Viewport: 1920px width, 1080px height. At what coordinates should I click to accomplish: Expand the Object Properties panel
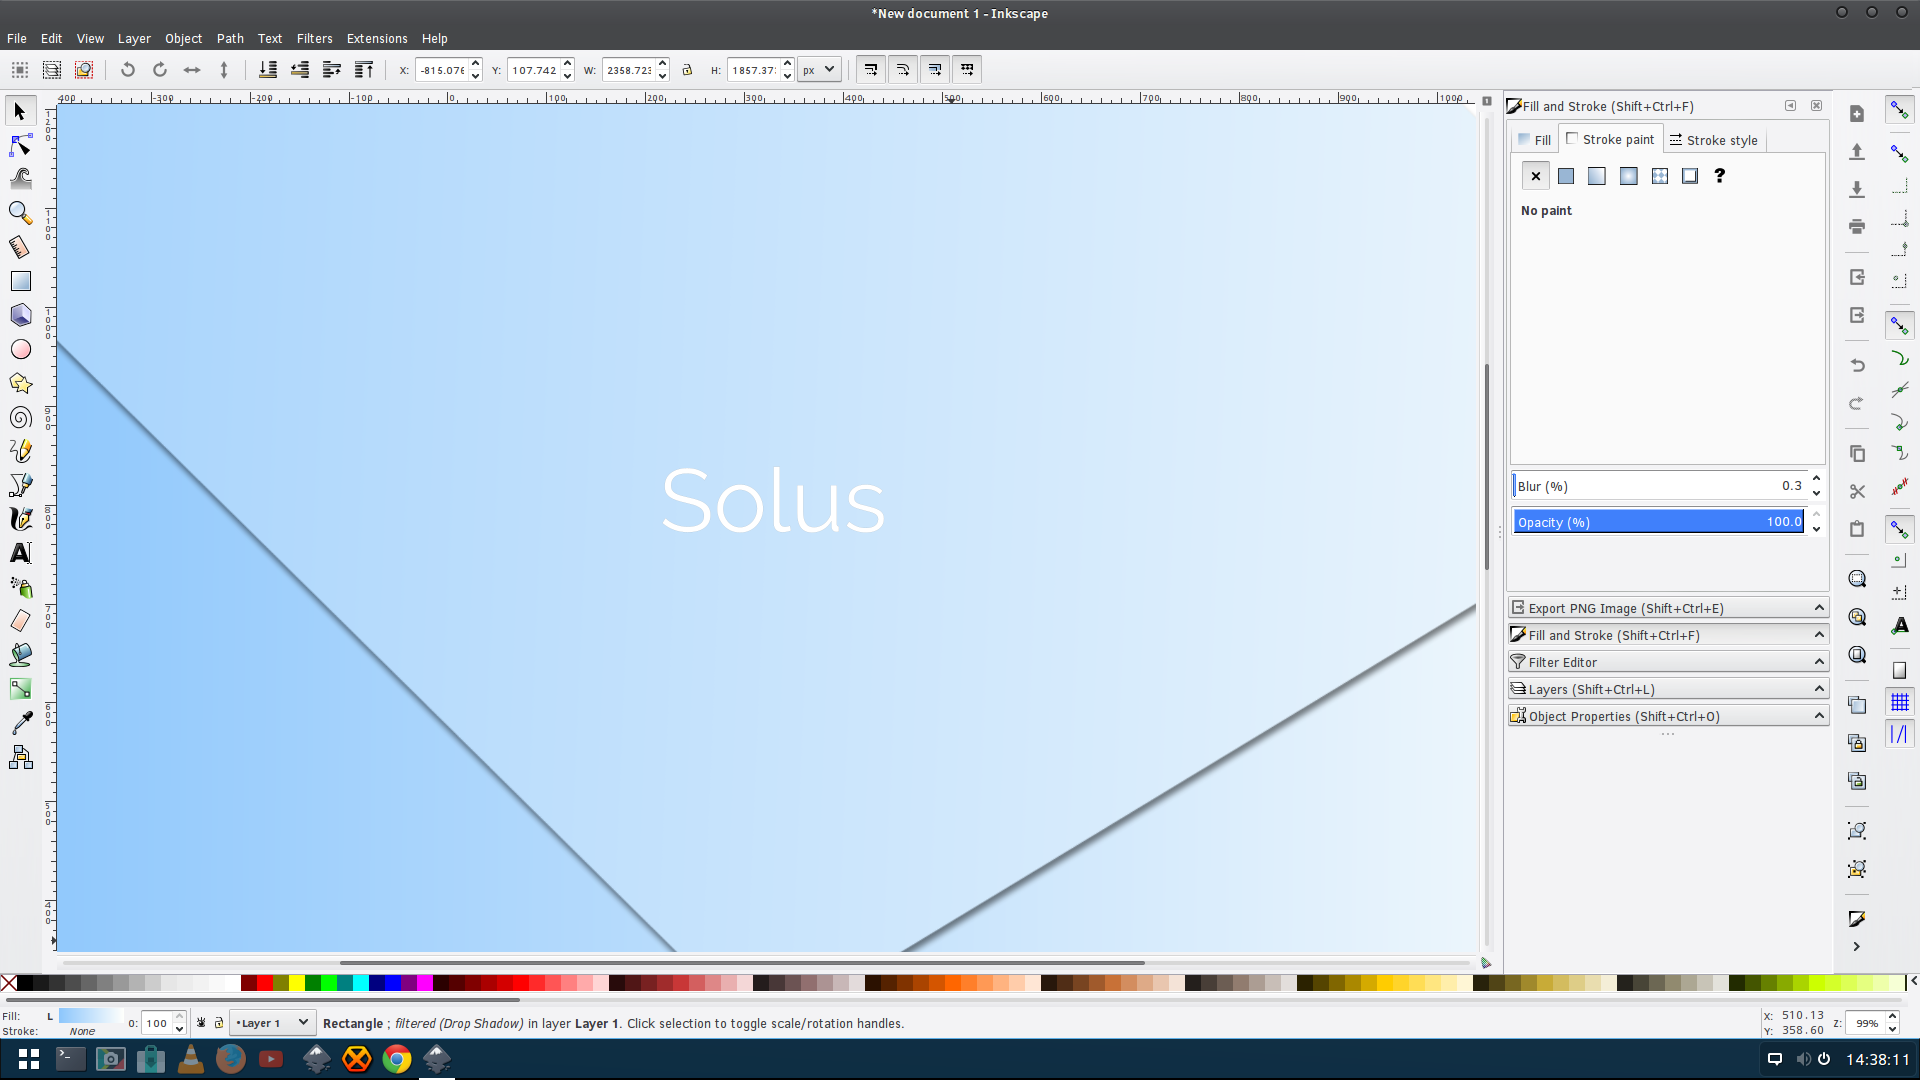1668,716
